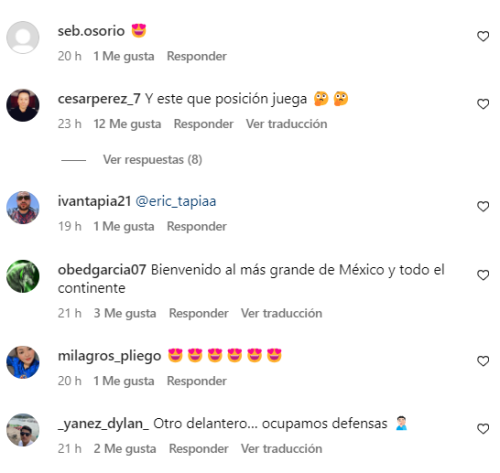Open ivantapia21's profile photo
Image resolution: width=500 pixels, height=473 pixels.
[x=23, y=207]
